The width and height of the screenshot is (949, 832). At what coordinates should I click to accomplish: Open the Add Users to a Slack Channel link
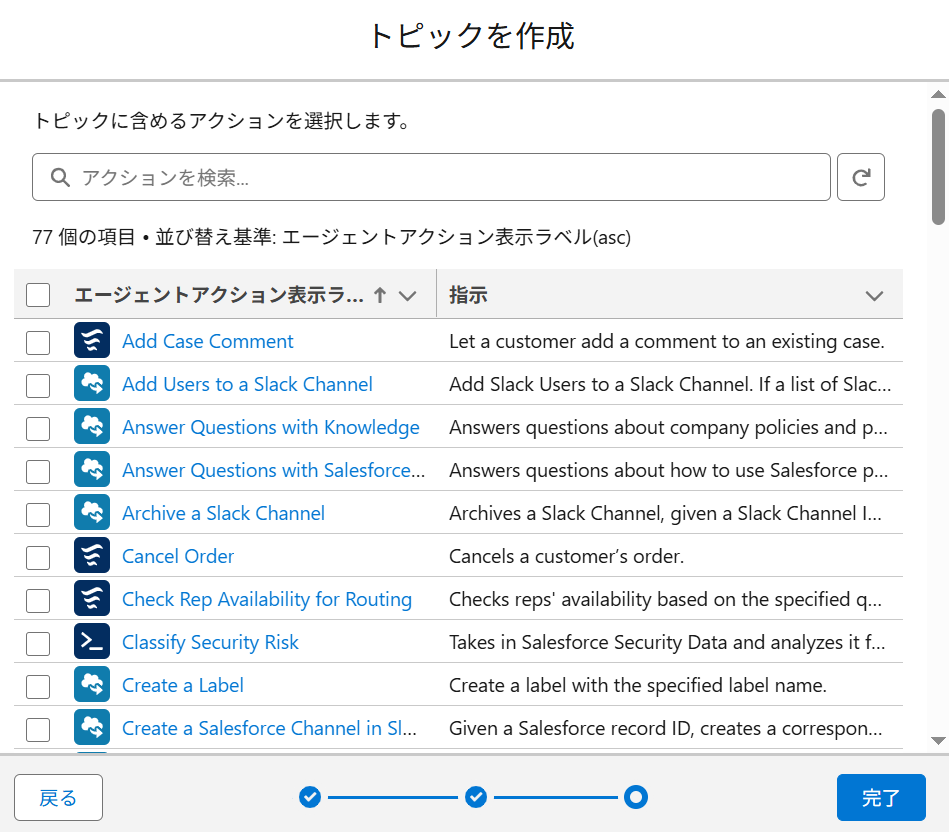(x=248, y=384)
